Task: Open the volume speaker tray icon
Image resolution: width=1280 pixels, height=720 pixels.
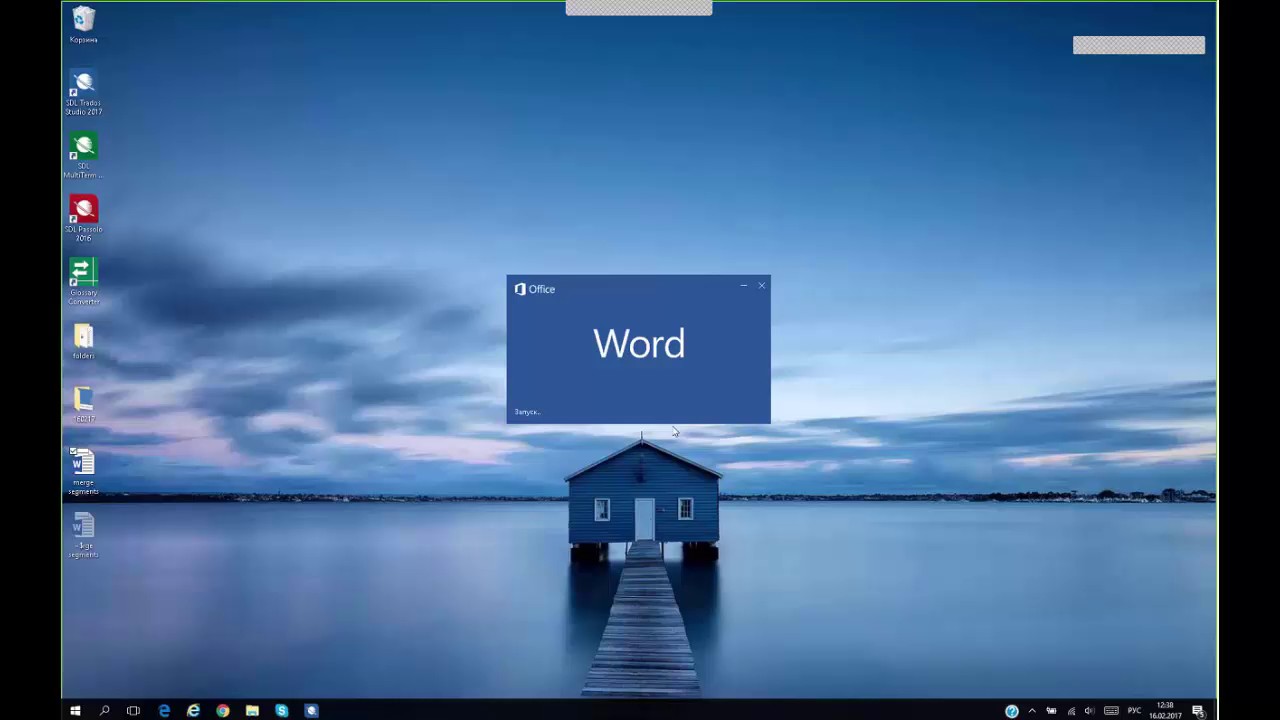Action: 1089,711
